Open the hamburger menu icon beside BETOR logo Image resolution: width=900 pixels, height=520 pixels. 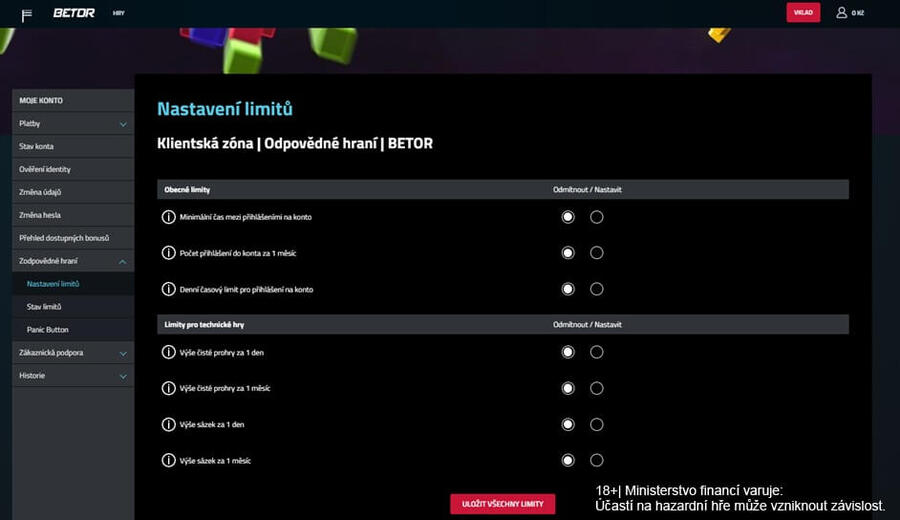pos(26,15)
